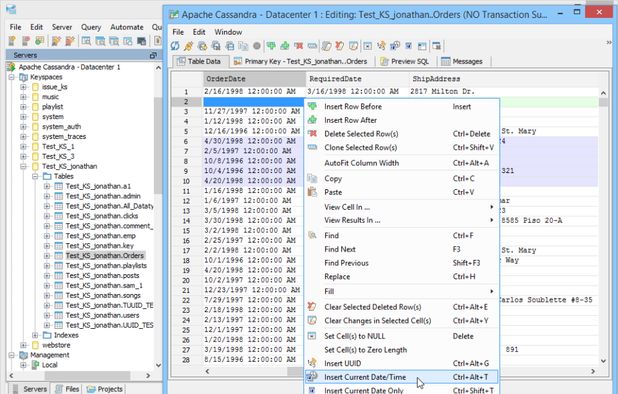Select the Test_KS_jonathan.playlists table
Image resolution: width=618 pixels, height=394 pixels.
(x=106, y=266)
